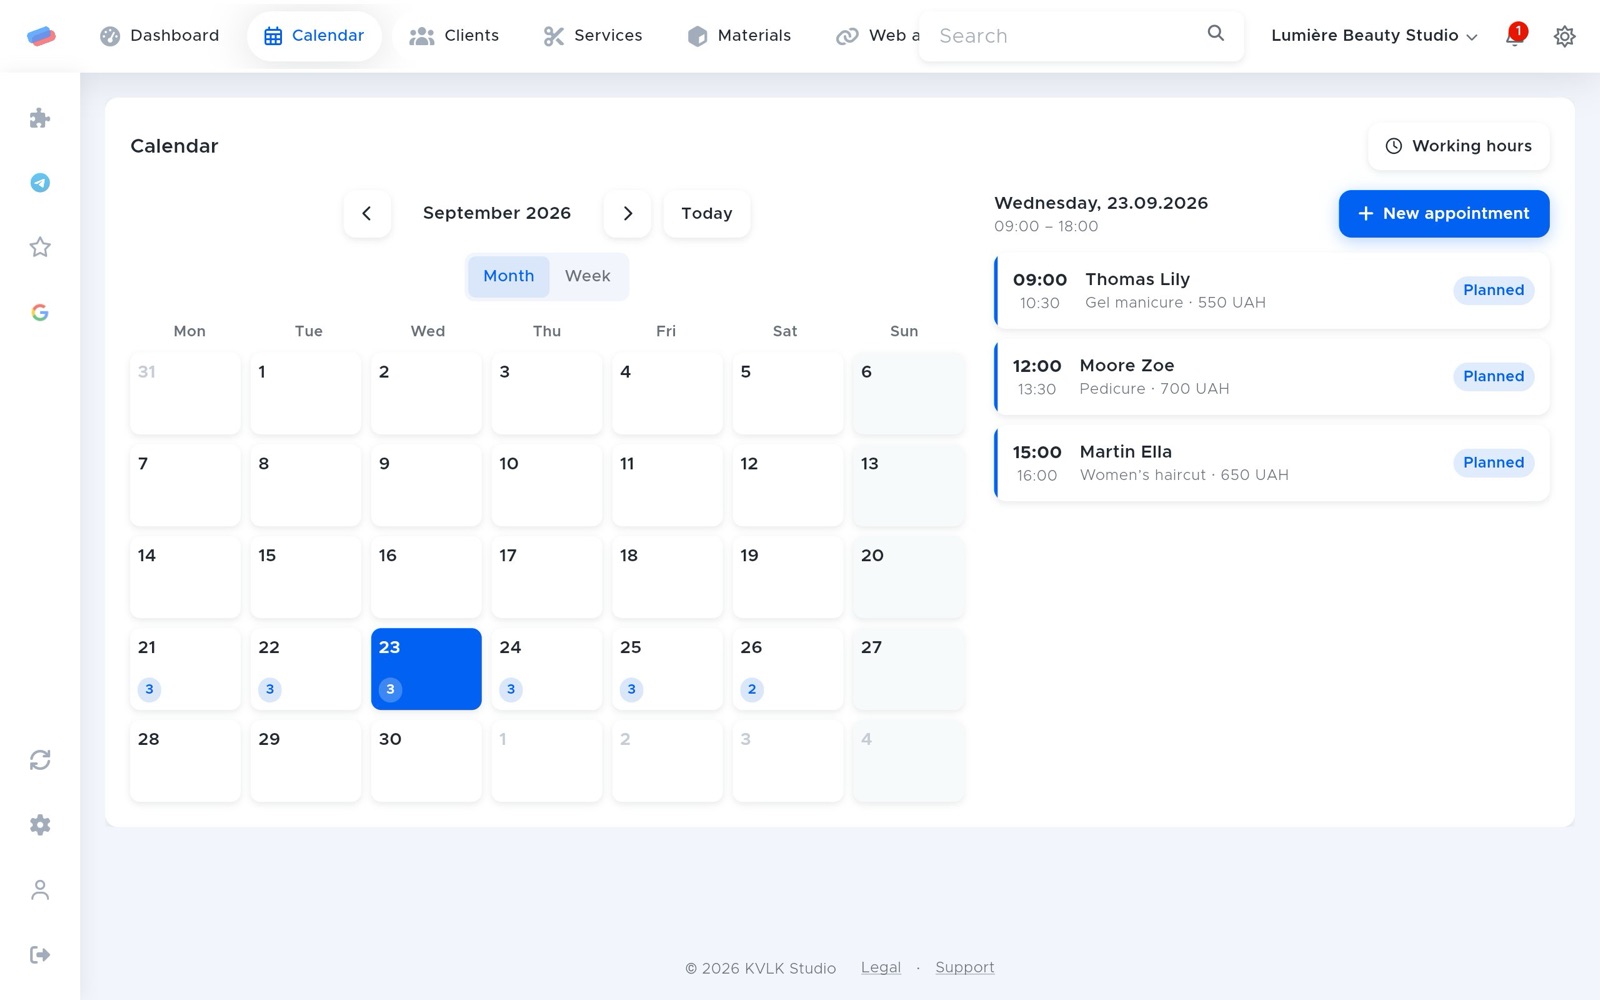1600x1000 pixels.
Task: Select September 28 in the calendar
Action: point(185,761)
